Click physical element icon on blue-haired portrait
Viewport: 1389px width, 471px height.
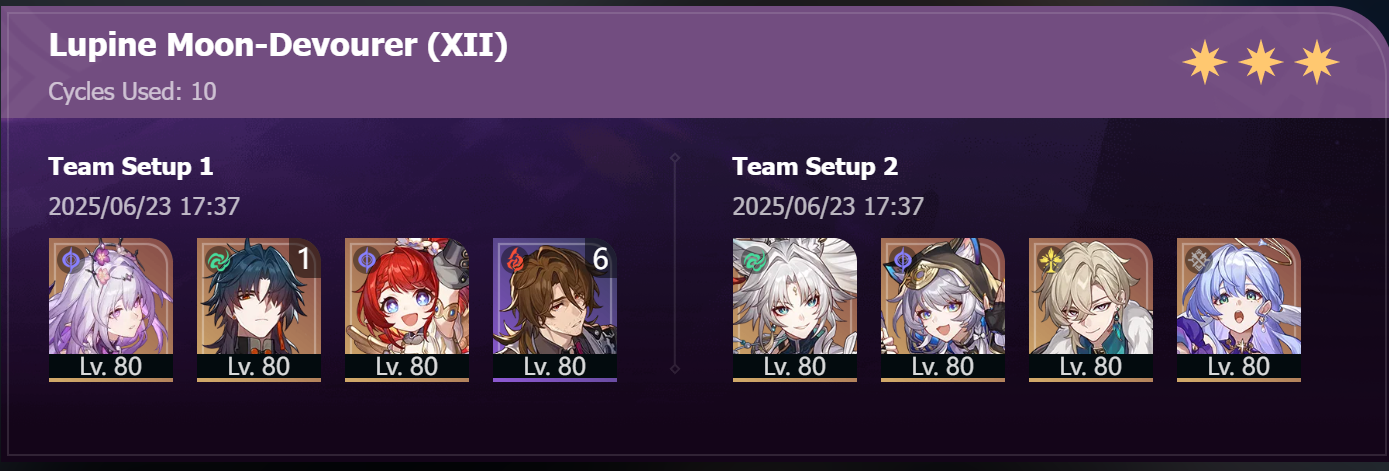(x=1197, y=259)
